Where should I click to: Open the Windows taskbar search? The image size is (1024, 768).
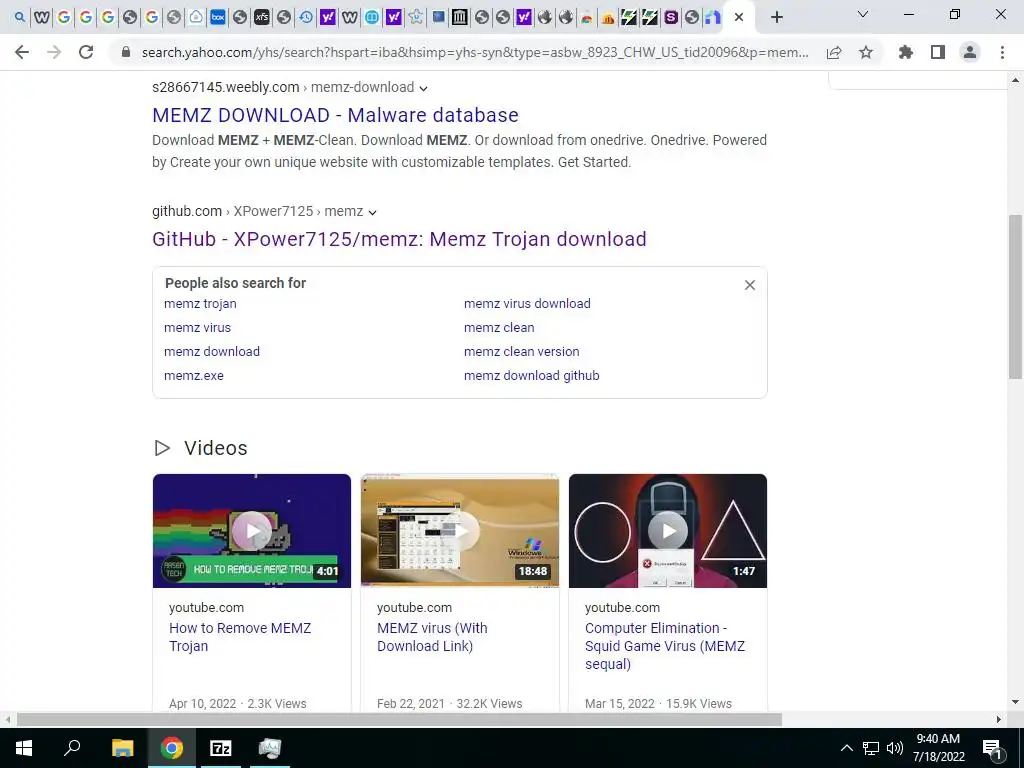pos(72,748)
